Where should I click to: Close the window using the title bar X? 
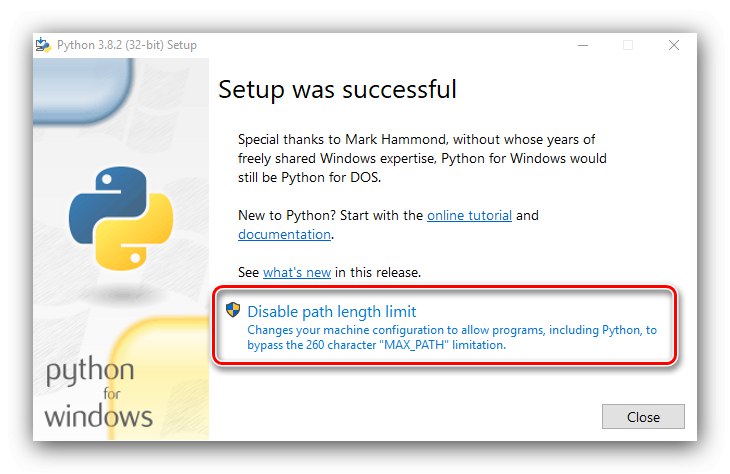(x=674, y=45)
